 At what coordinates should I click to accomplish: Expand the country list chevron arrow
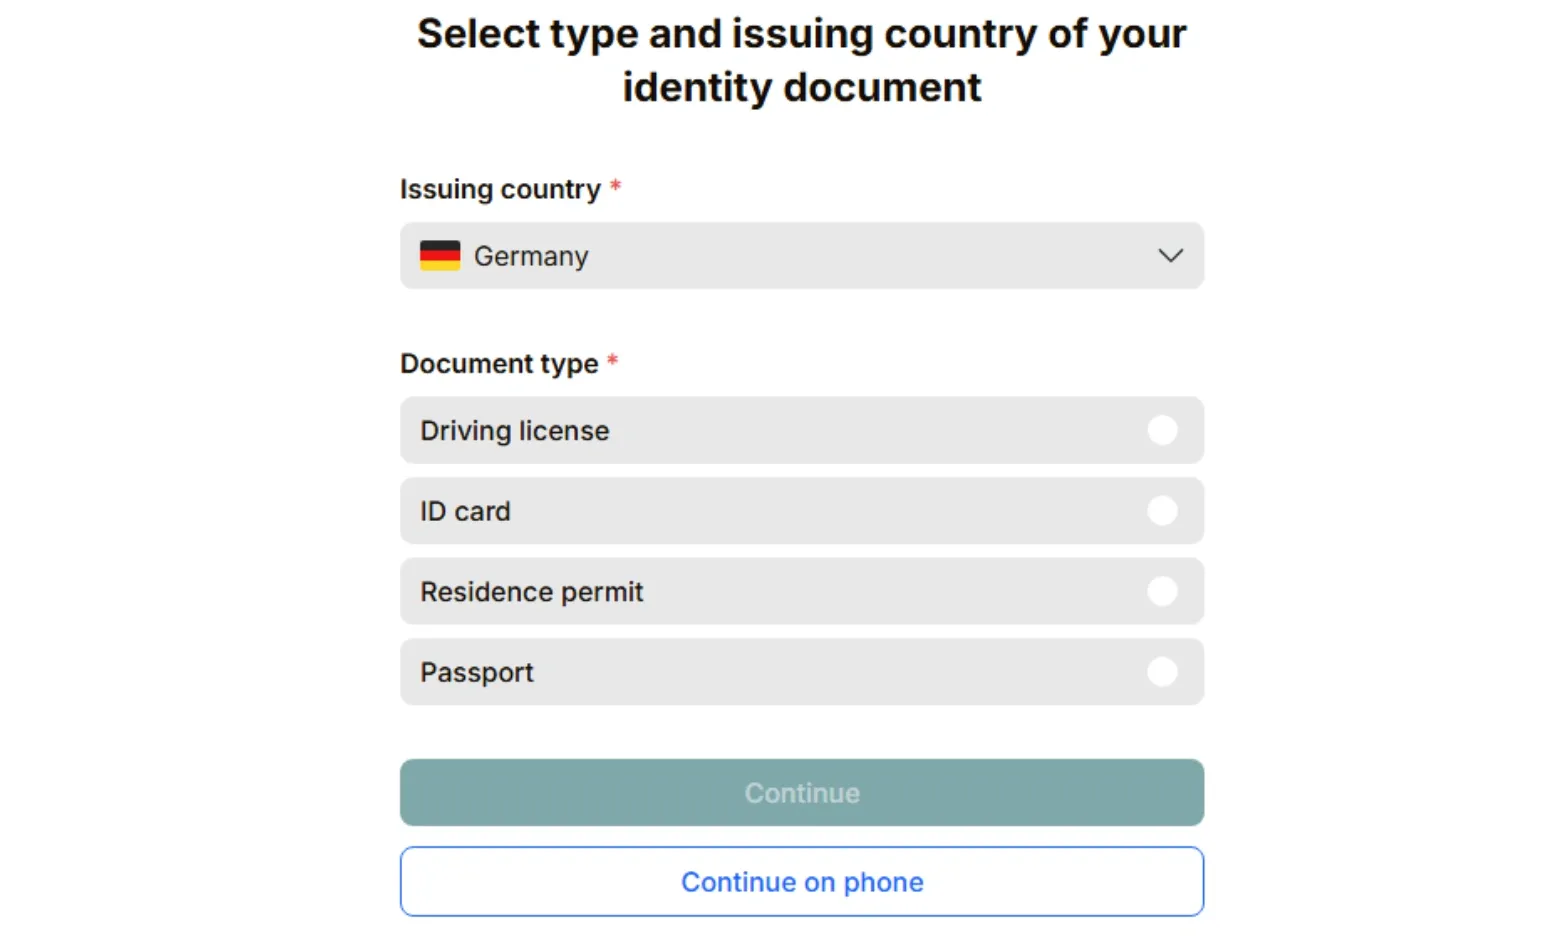(x=1170, y=256)
